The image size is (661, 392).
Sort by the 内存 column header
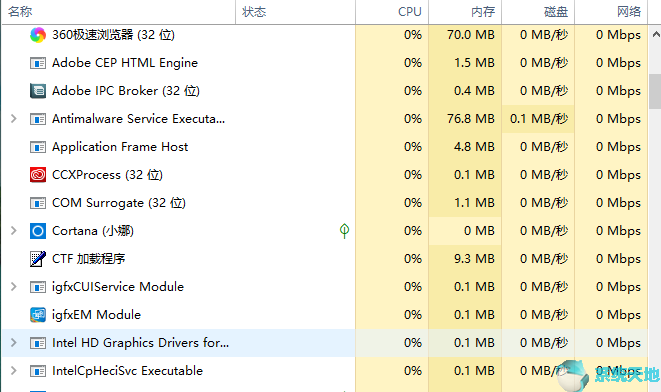[x=465, y=12]
